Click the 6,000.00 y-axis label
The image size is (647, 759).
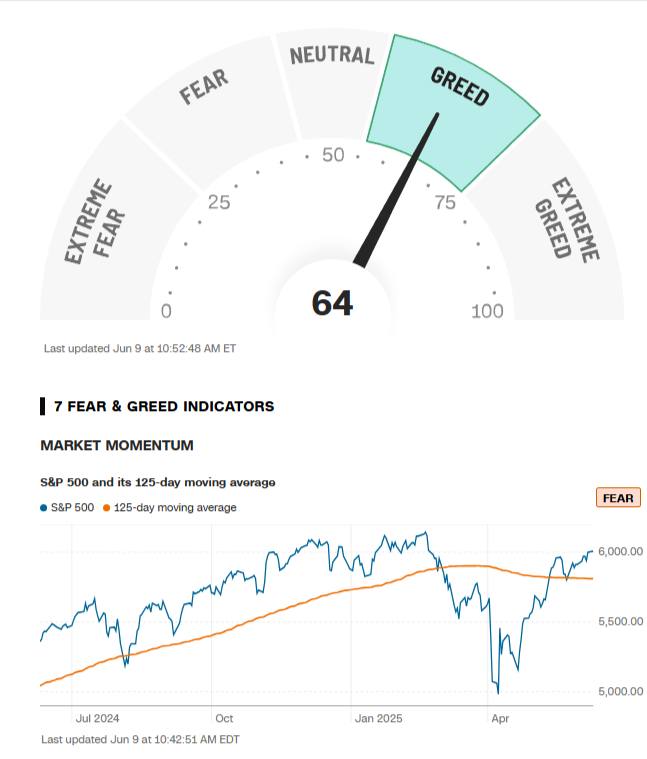[x=620, y=551]
